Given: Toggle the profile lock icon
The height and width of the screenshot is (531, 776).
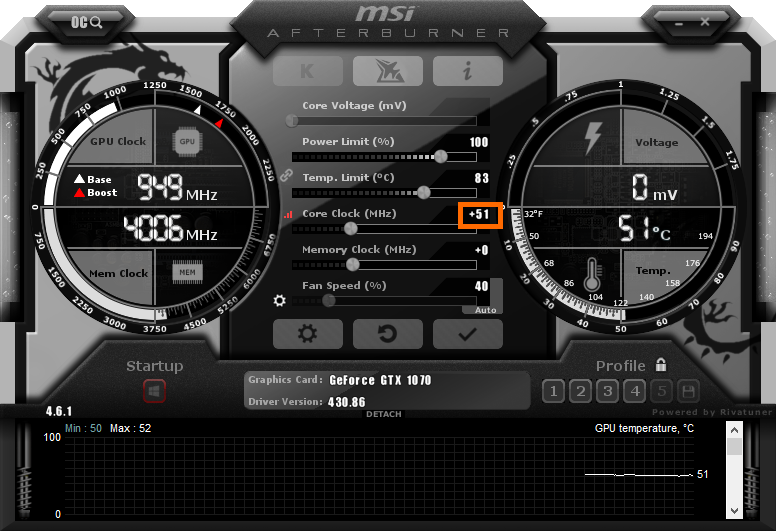Looking at the screenshot, I should (x=660, y=365).
